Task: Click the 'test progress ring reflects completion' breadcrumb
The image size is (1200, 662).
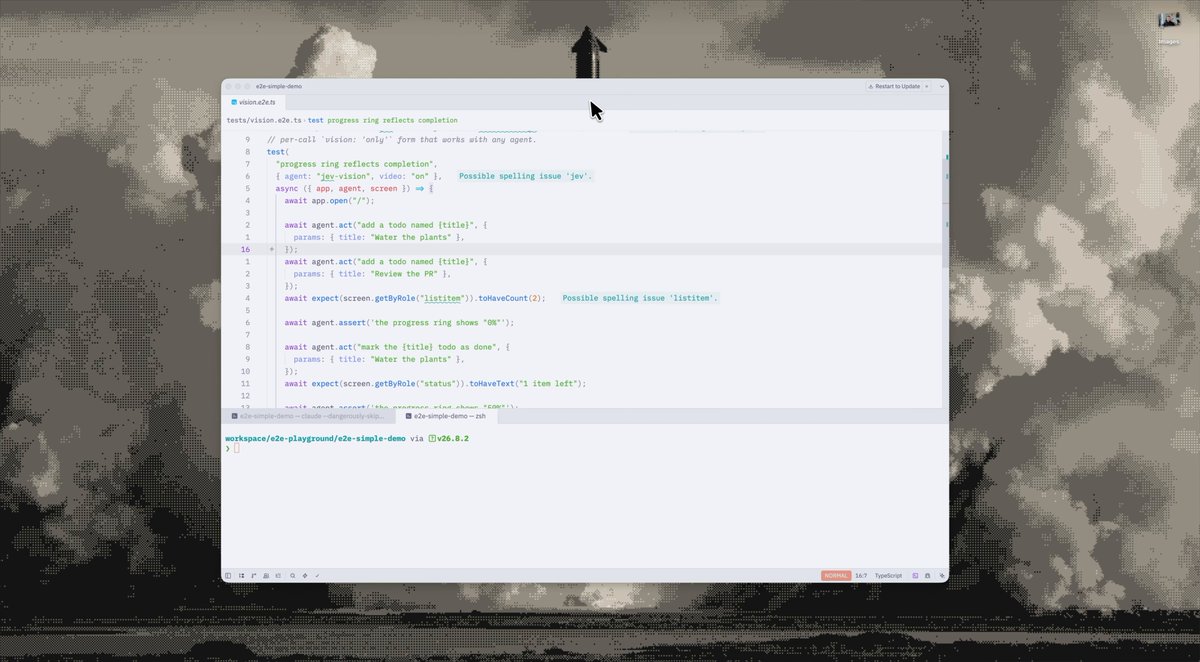Action: coord(383,120)
